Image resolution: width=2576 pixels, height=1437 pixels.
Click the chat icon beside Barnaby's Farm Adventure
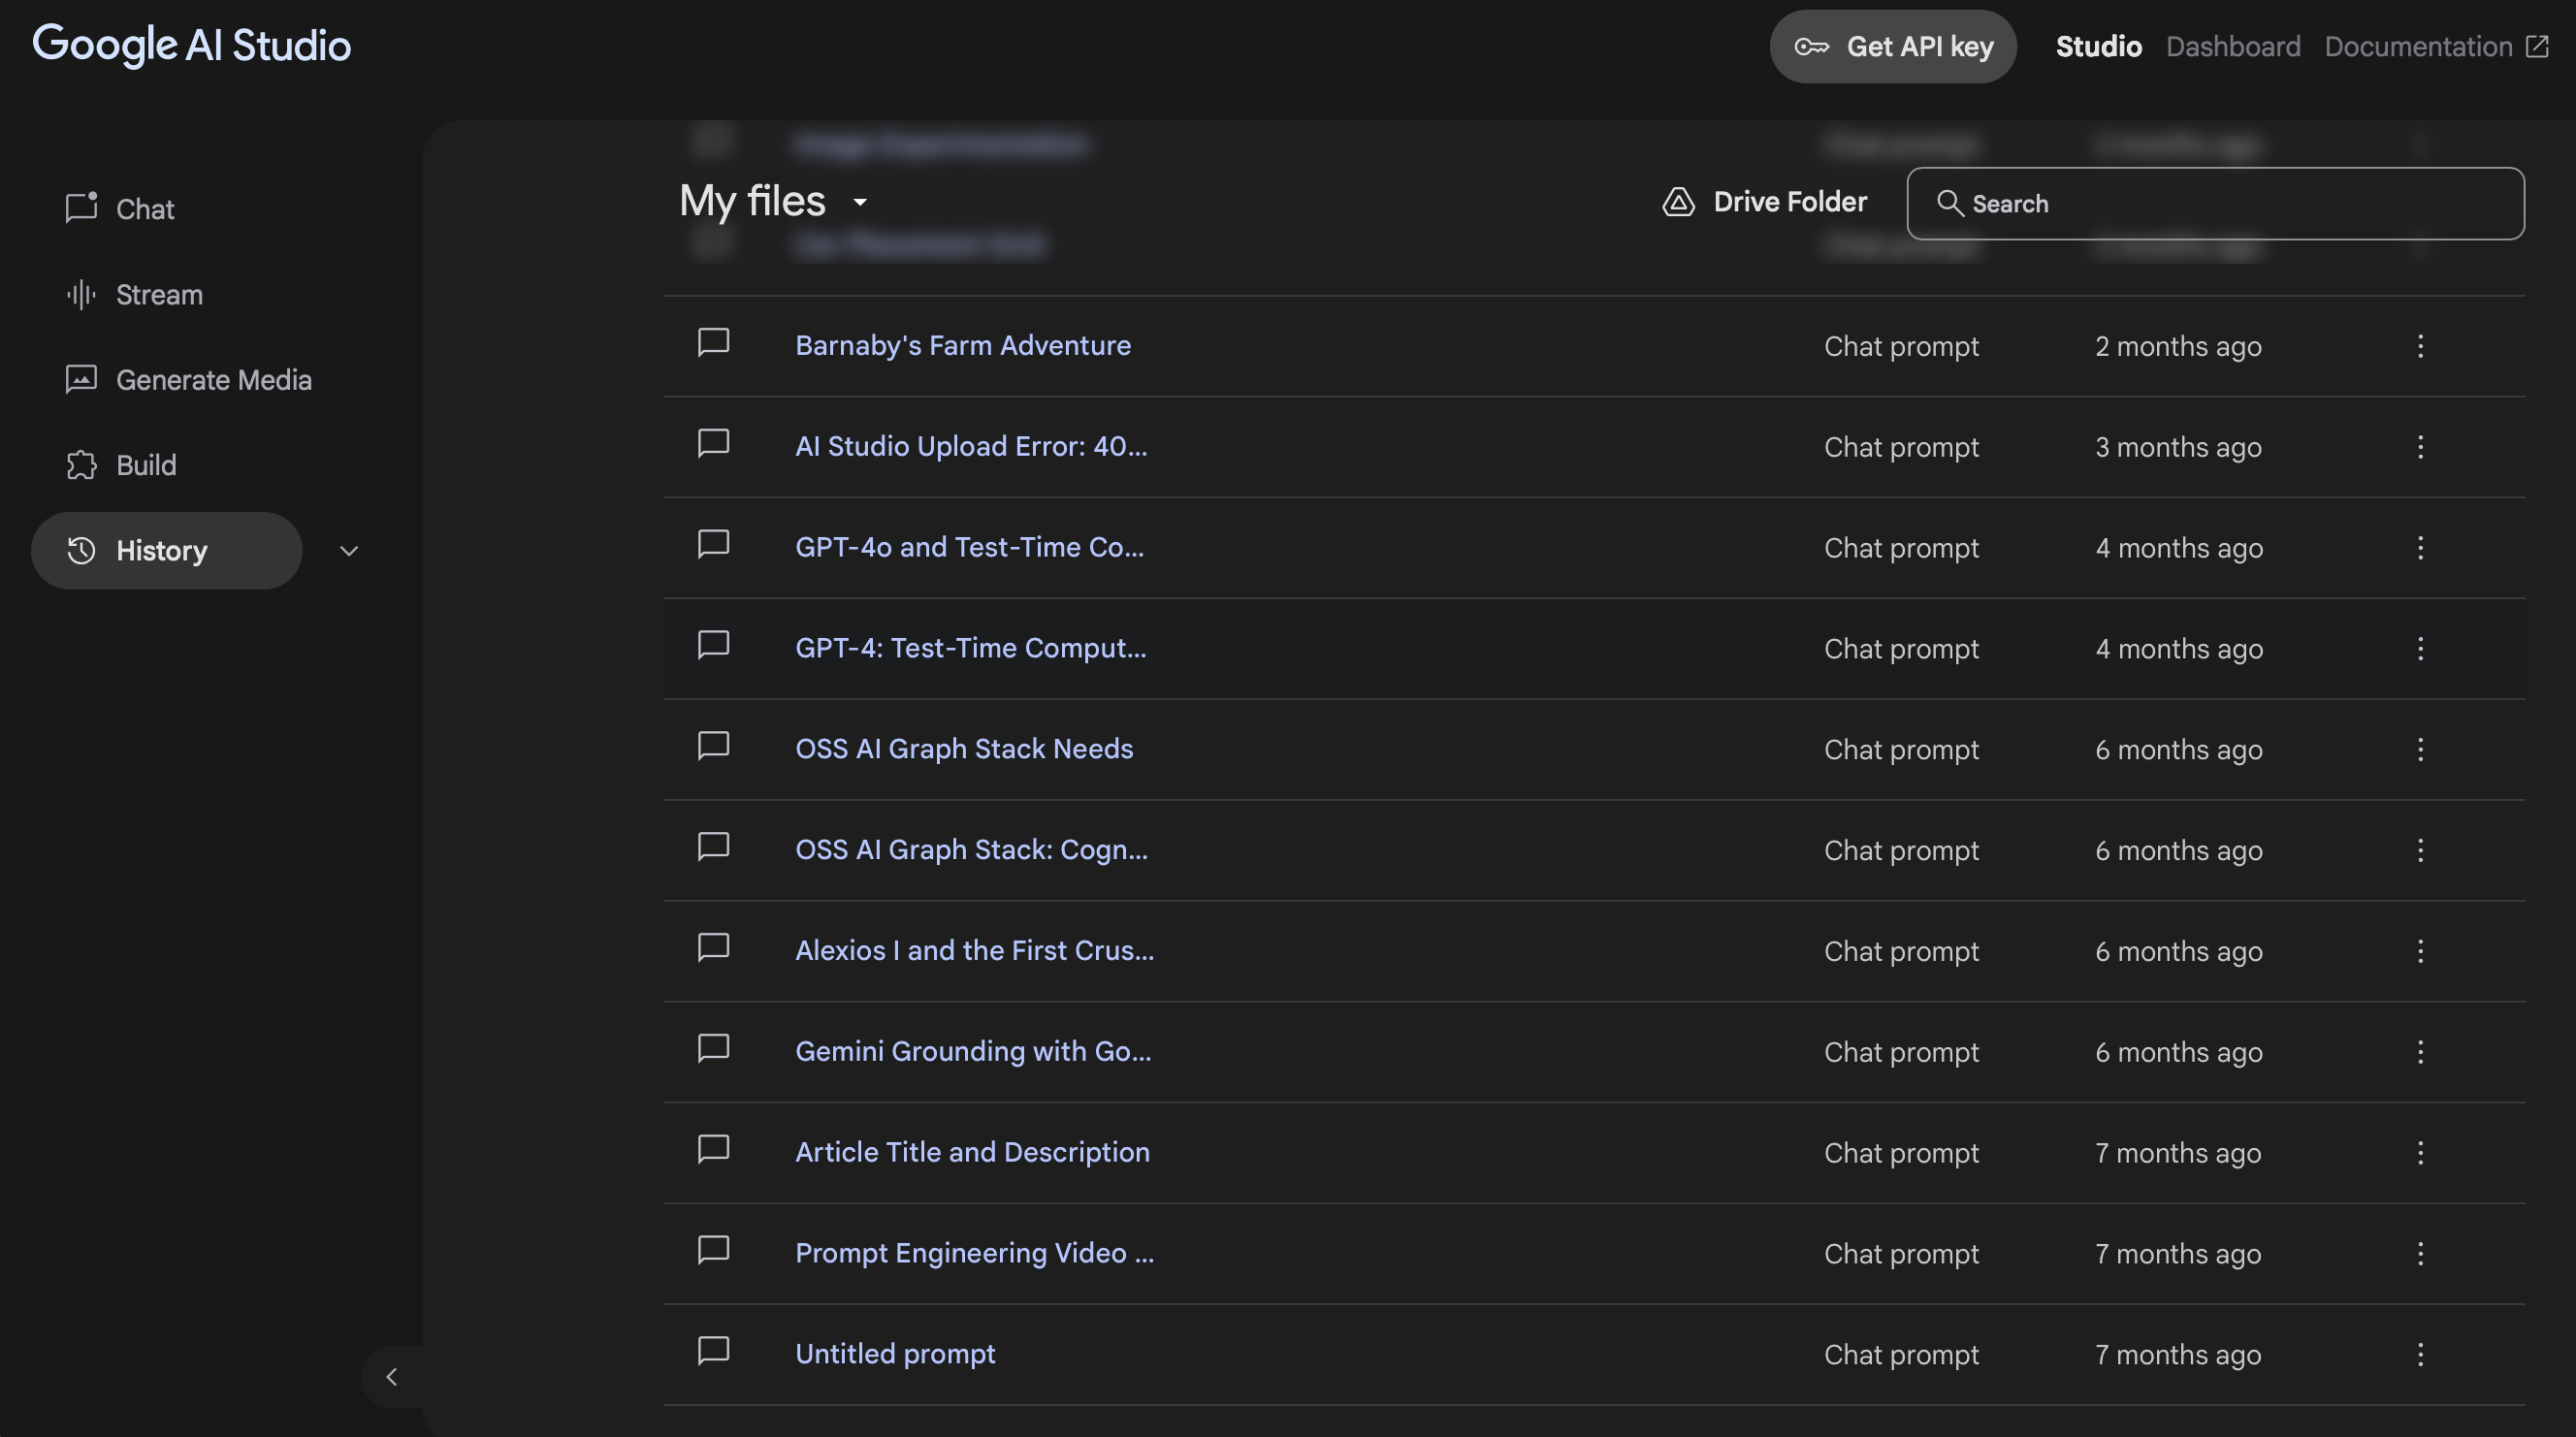(713, 343)
